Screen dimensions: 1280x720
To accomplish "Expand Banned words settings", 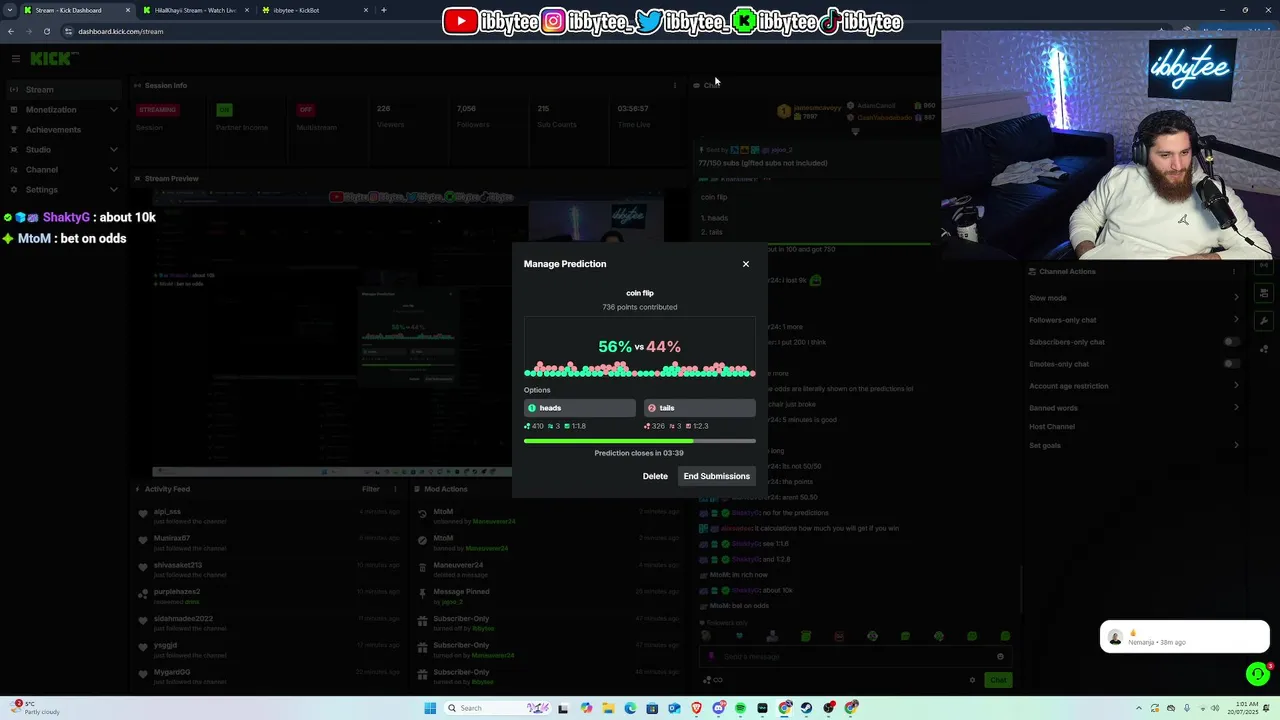I will (x=1133, y=408).
